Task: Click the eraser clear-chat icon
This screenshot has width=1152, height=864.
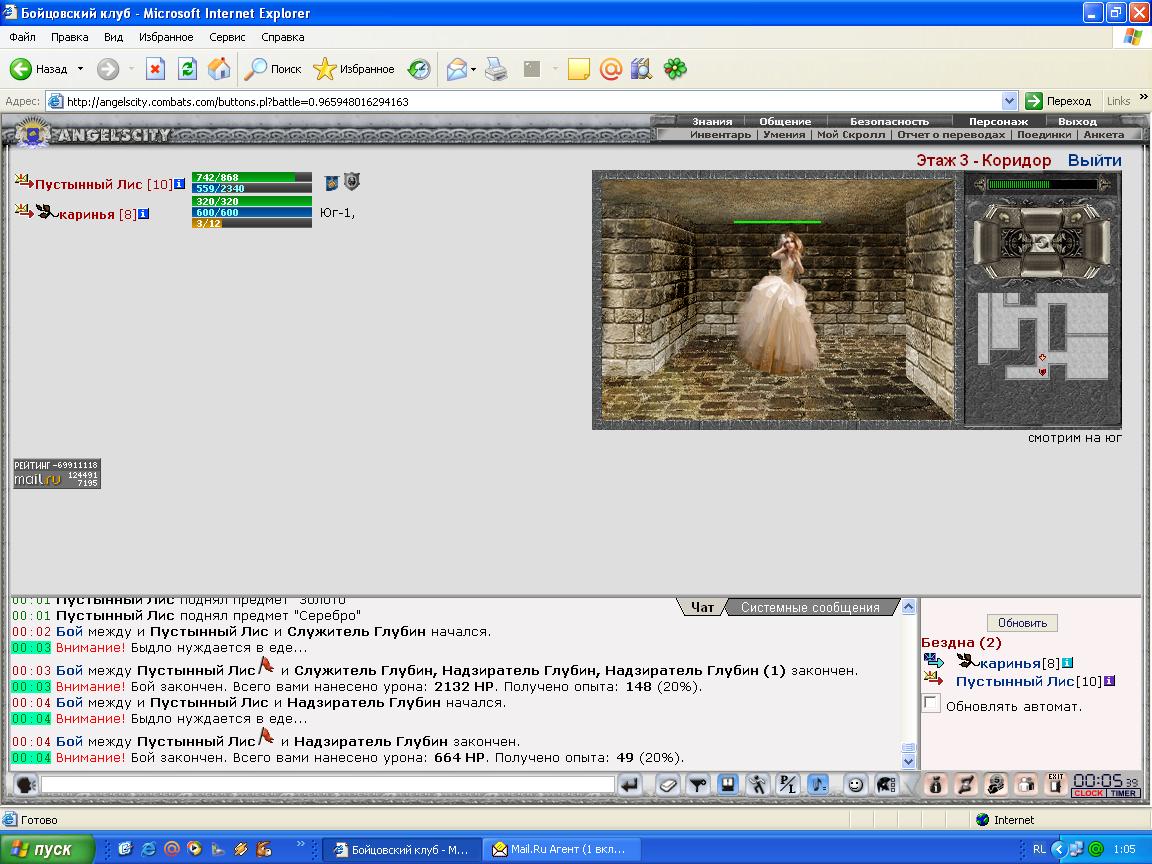Action: [x=668, y=785]
